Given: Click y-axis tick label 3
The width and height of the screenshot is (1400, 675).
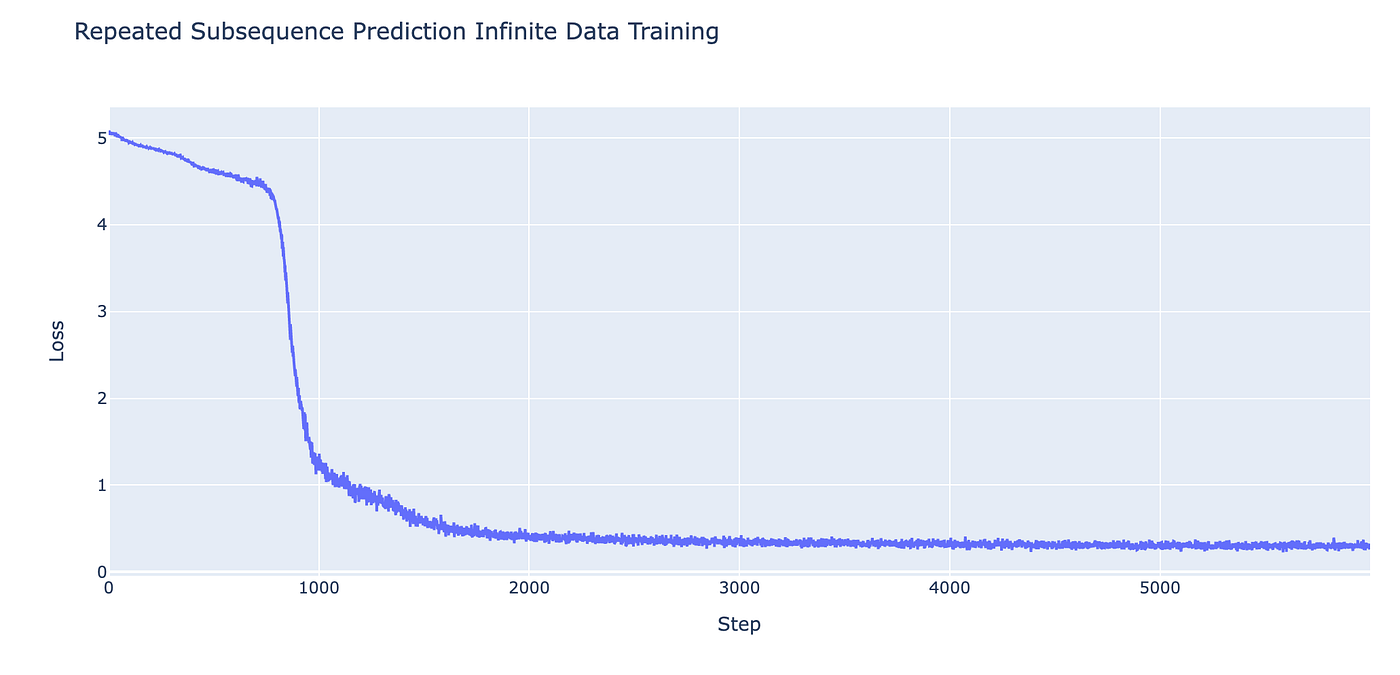Looking at the screenshot, I should coord(102,312).
